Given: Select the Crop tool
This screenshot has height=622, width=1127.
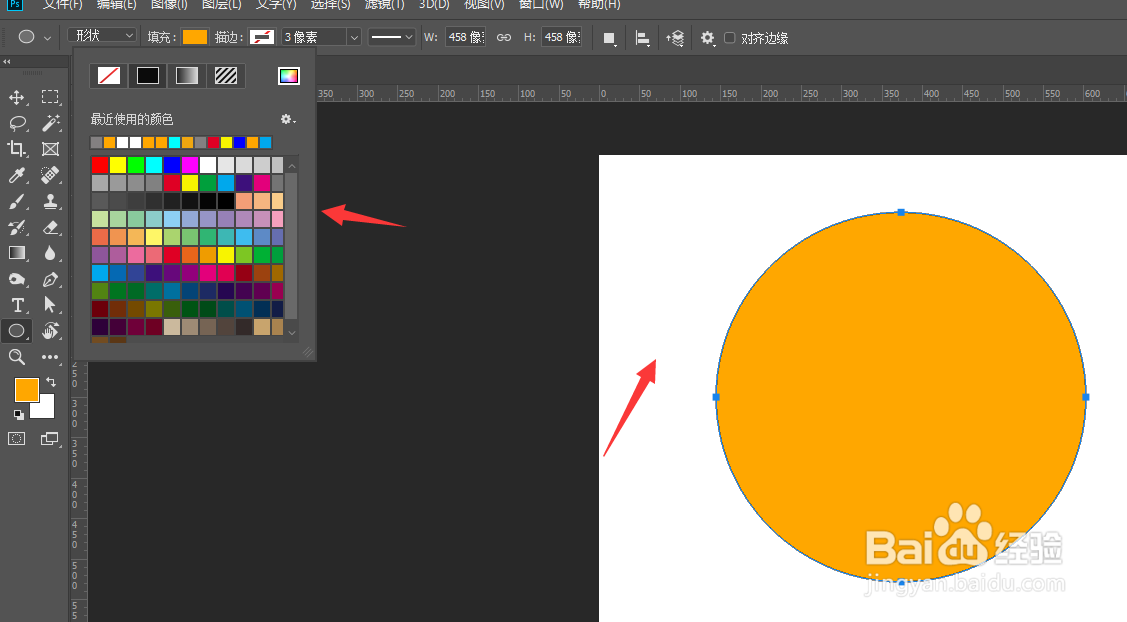Looking at the screenshot, I should tap(17, 149).
